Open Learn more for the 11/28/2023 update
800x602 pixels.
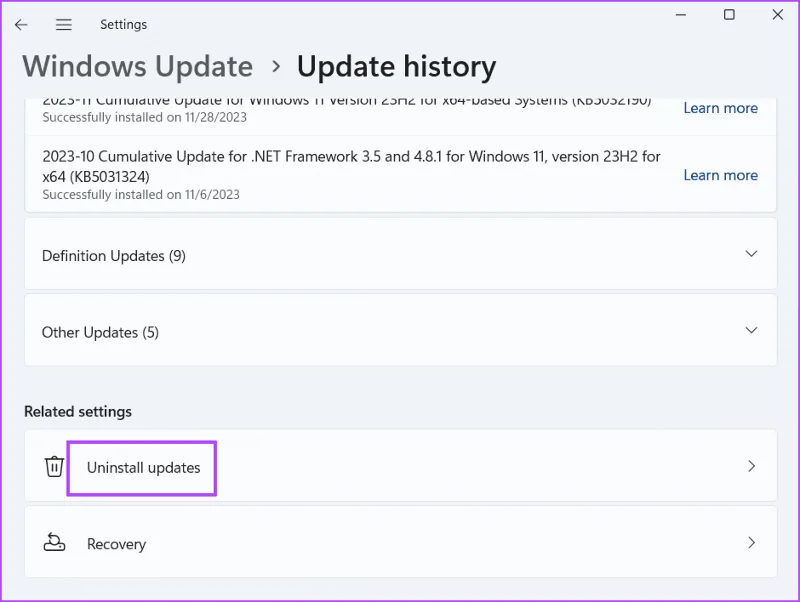tap(720, 108)
